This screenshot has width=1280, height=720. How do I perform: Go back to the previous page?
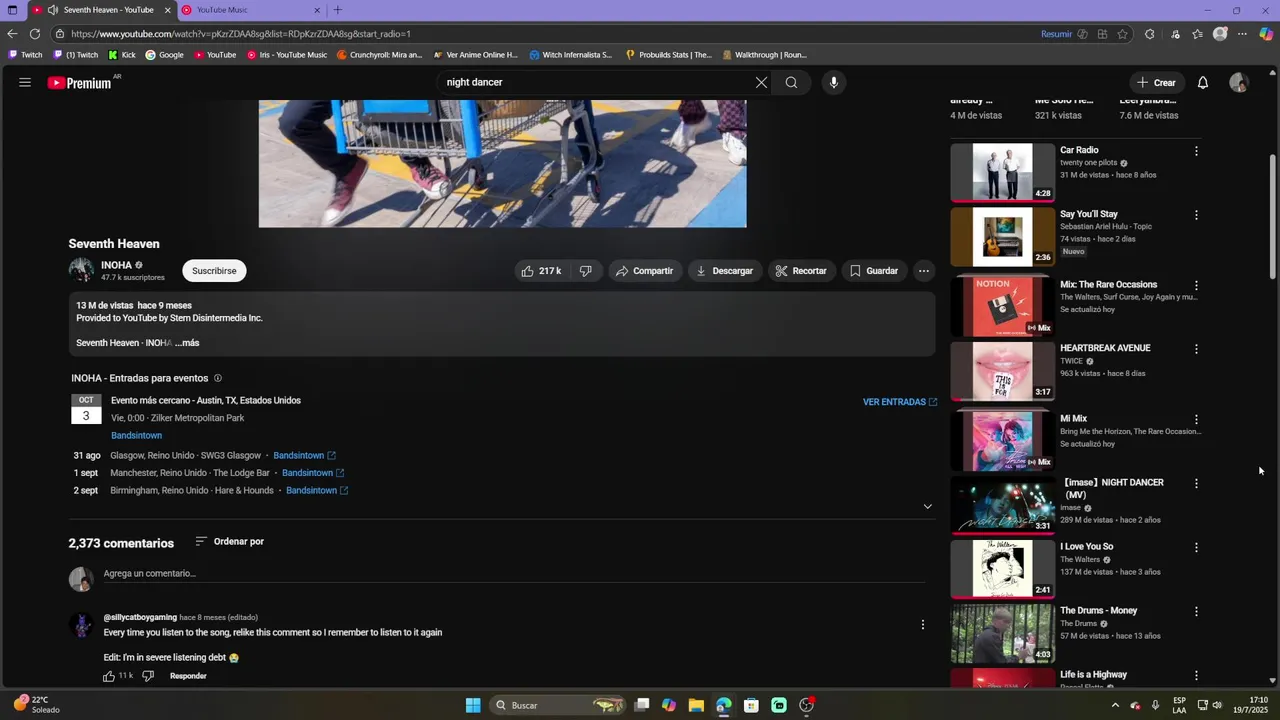(12, 34)
